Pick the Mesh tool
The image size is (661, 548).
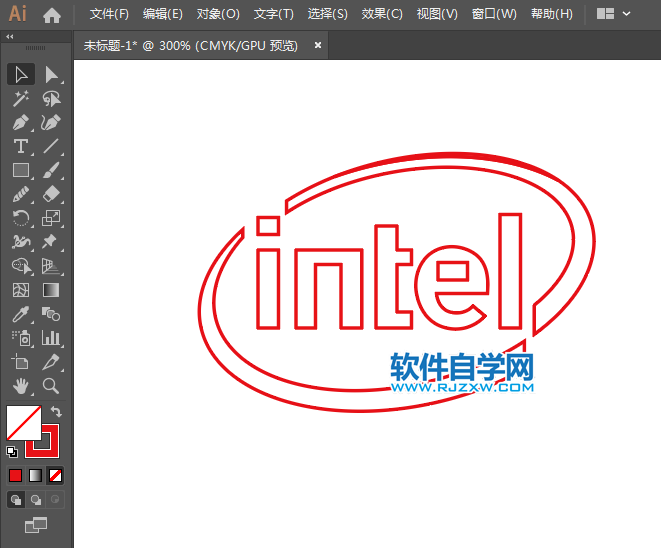(x=21, y=290)
